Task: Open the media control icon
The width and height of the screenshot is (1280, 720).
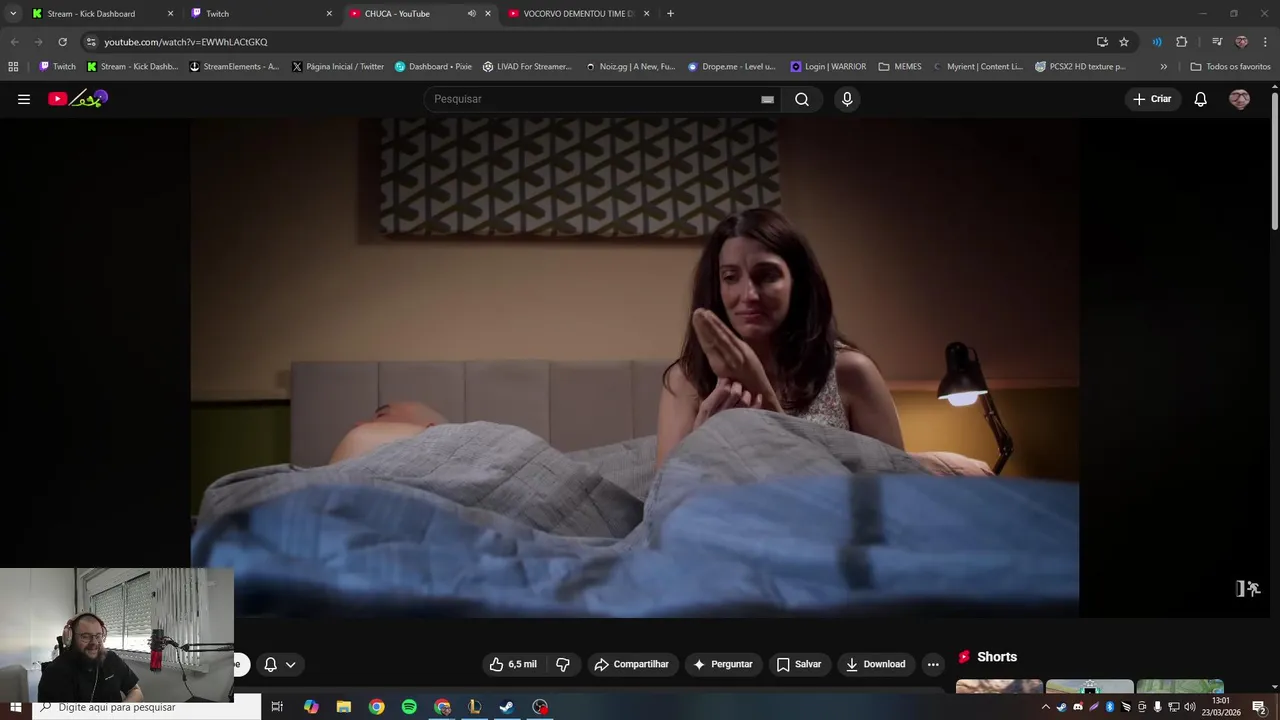Action: [x=1217, y=42]
